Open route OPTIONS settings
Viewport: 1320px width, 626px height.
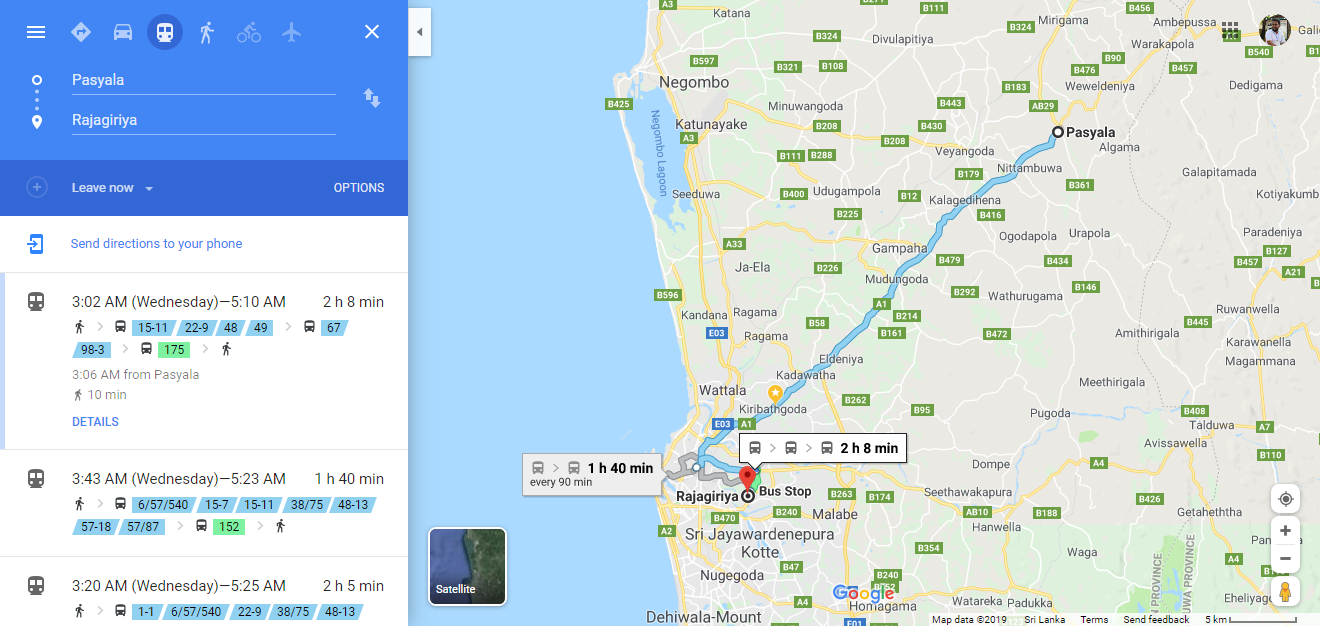359,188
